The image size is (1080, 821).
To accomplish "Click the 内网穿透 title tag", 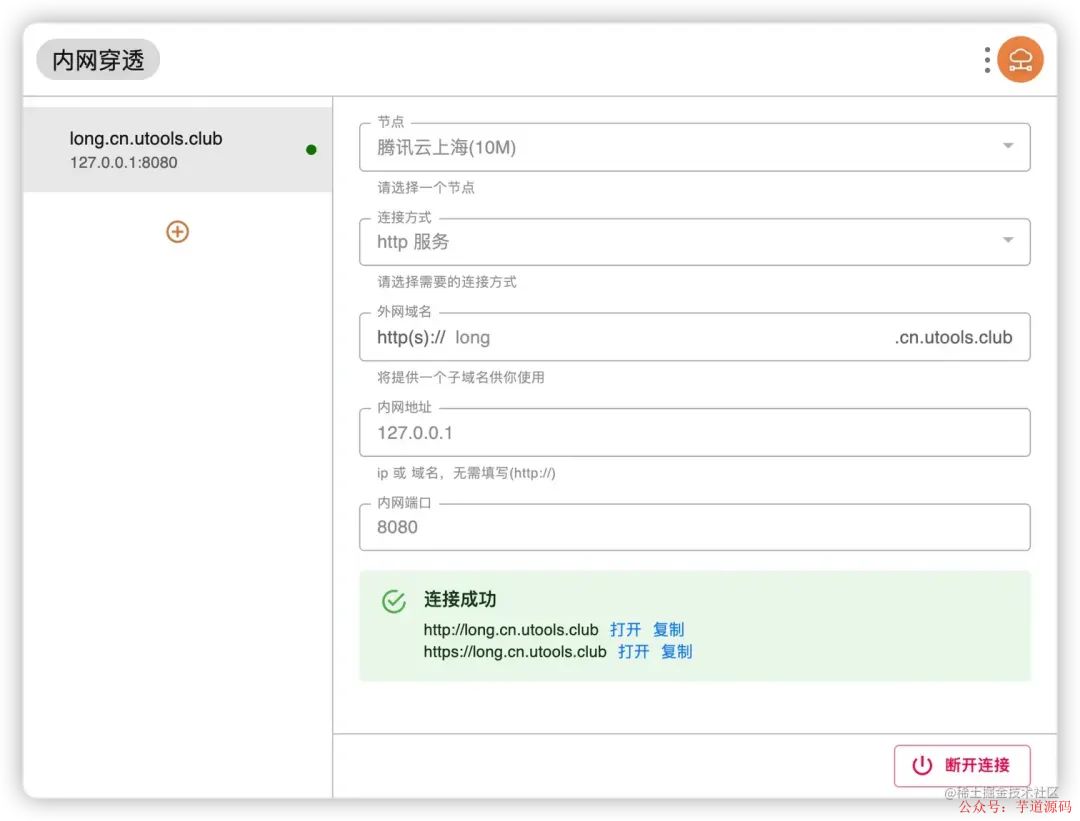I will (98, 60).
